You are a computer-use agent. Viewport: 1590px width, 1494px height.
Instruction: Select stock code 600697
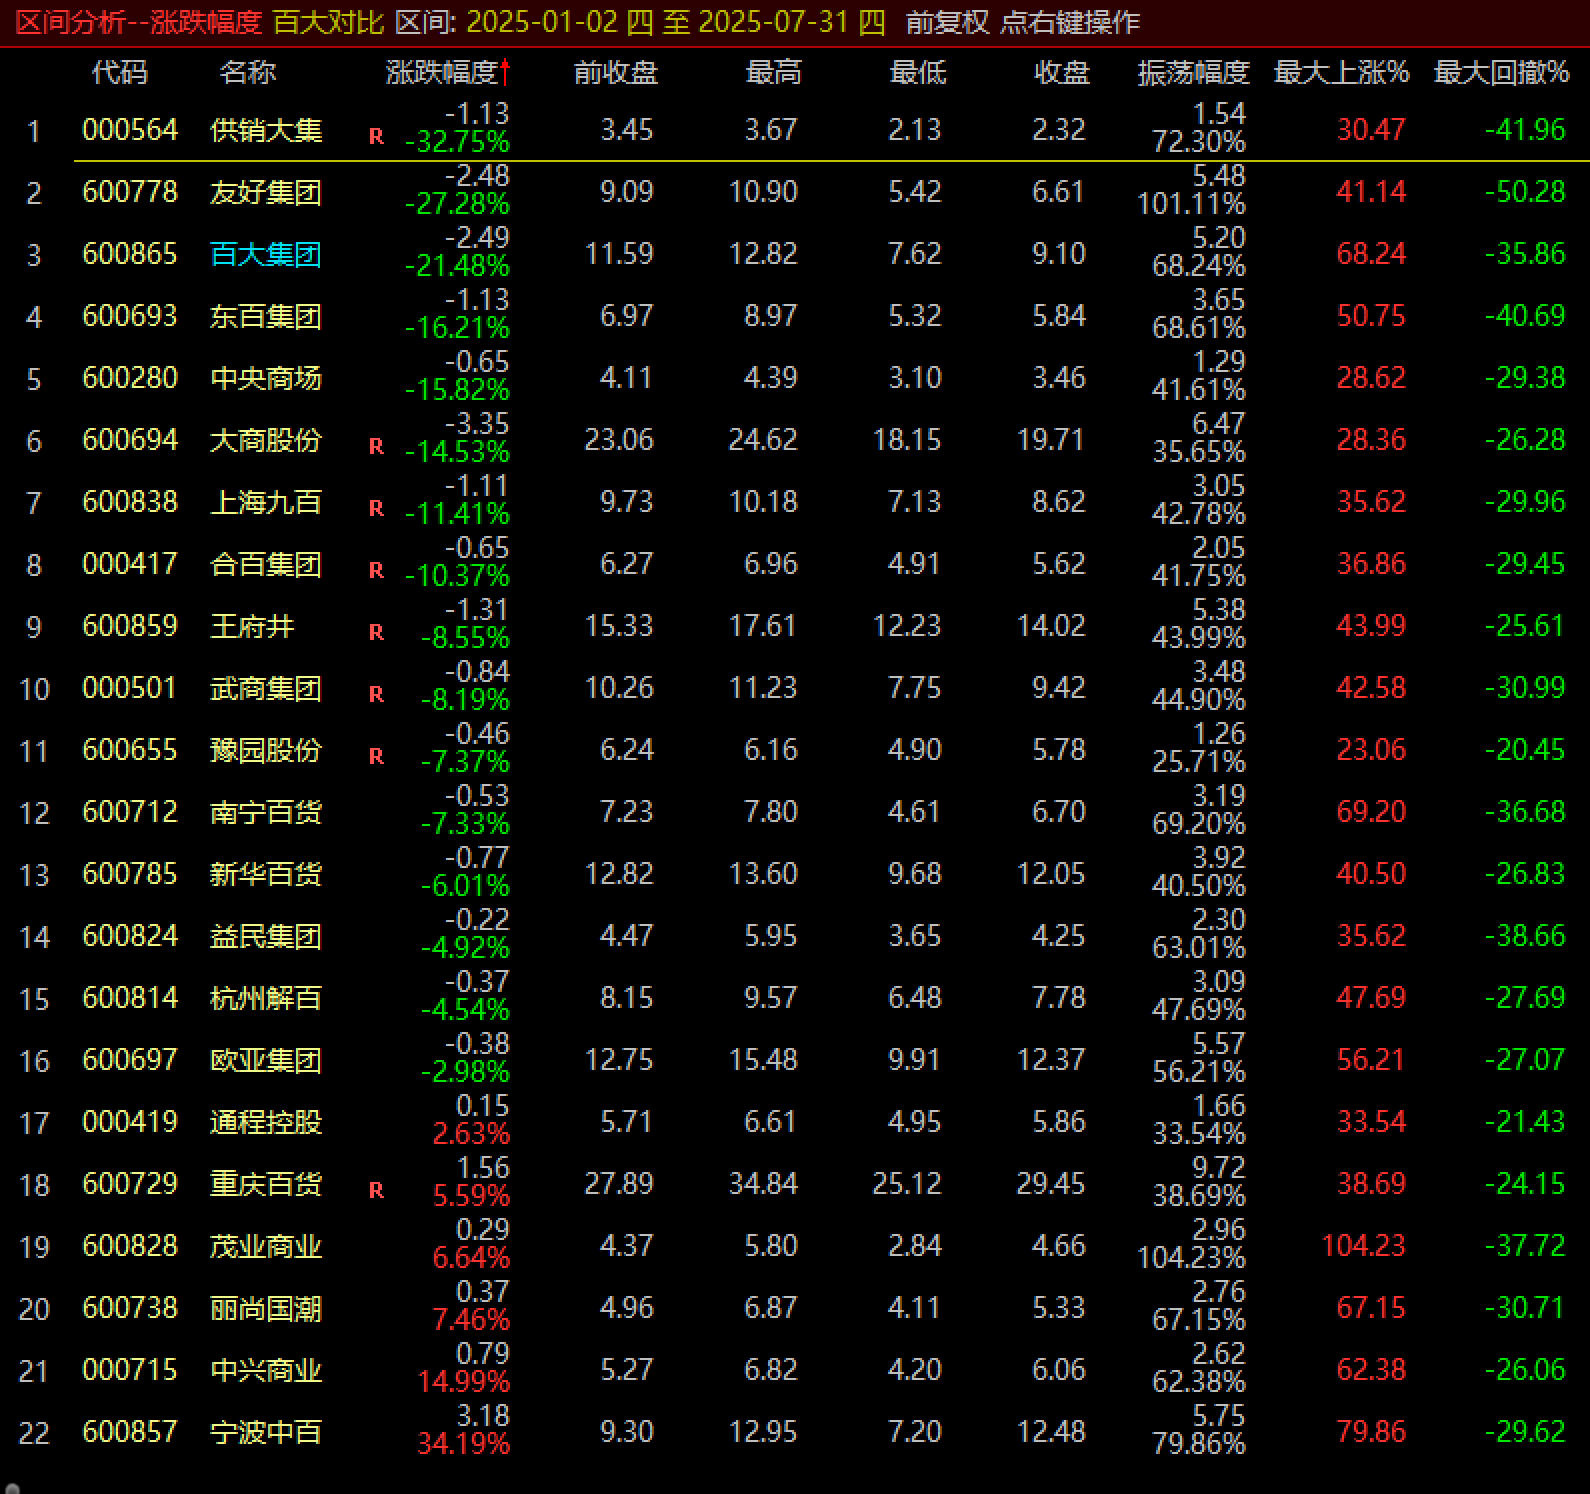point(130,1060)
